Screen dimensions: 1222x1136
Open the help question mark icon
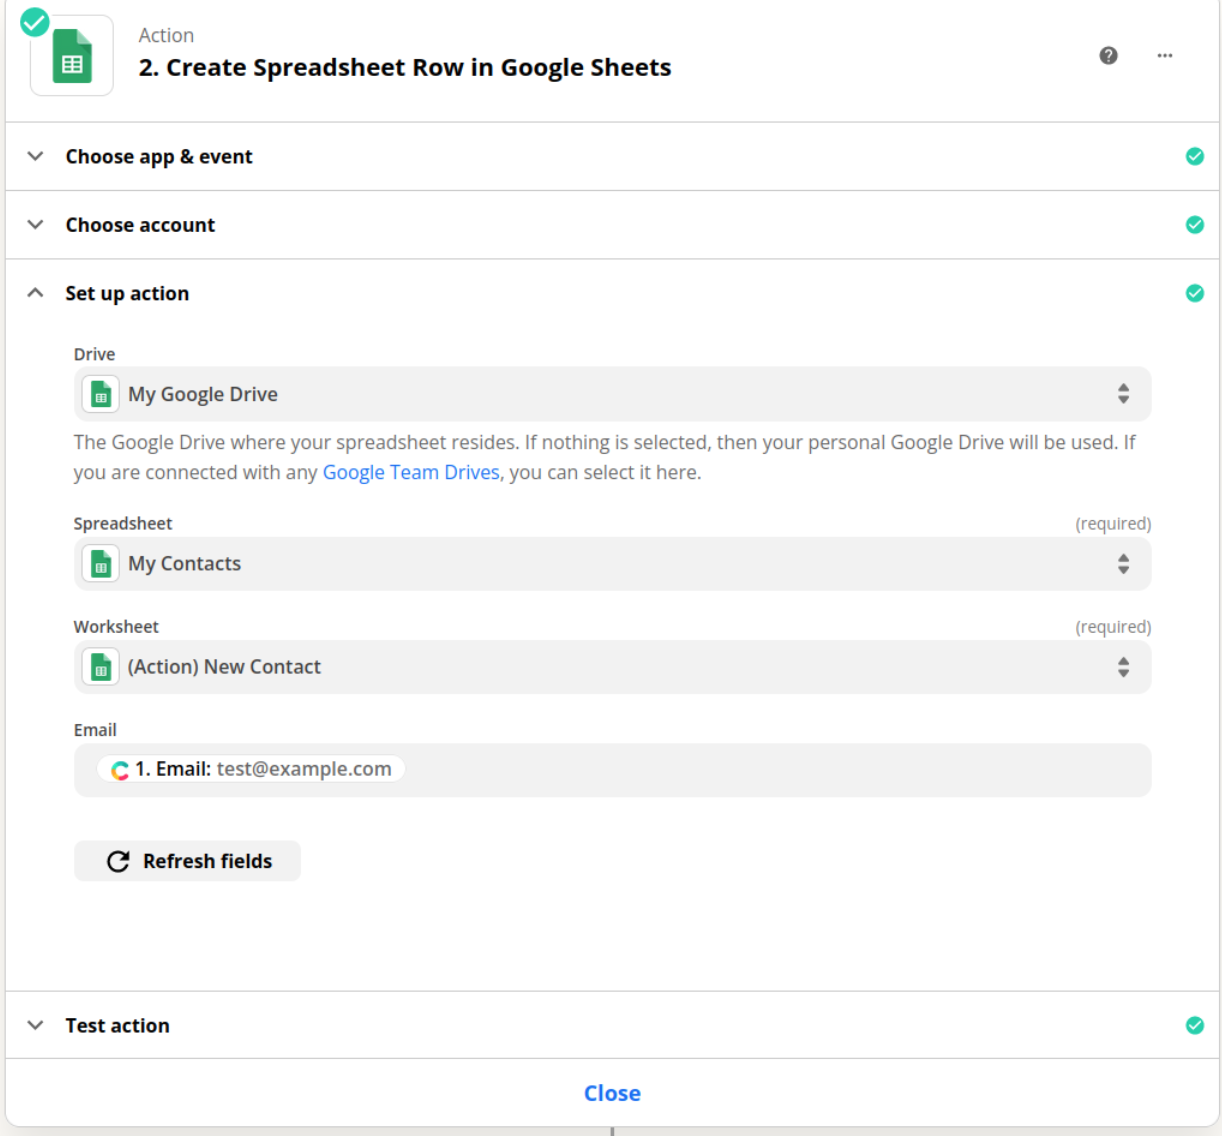(x=1108, y=56)
